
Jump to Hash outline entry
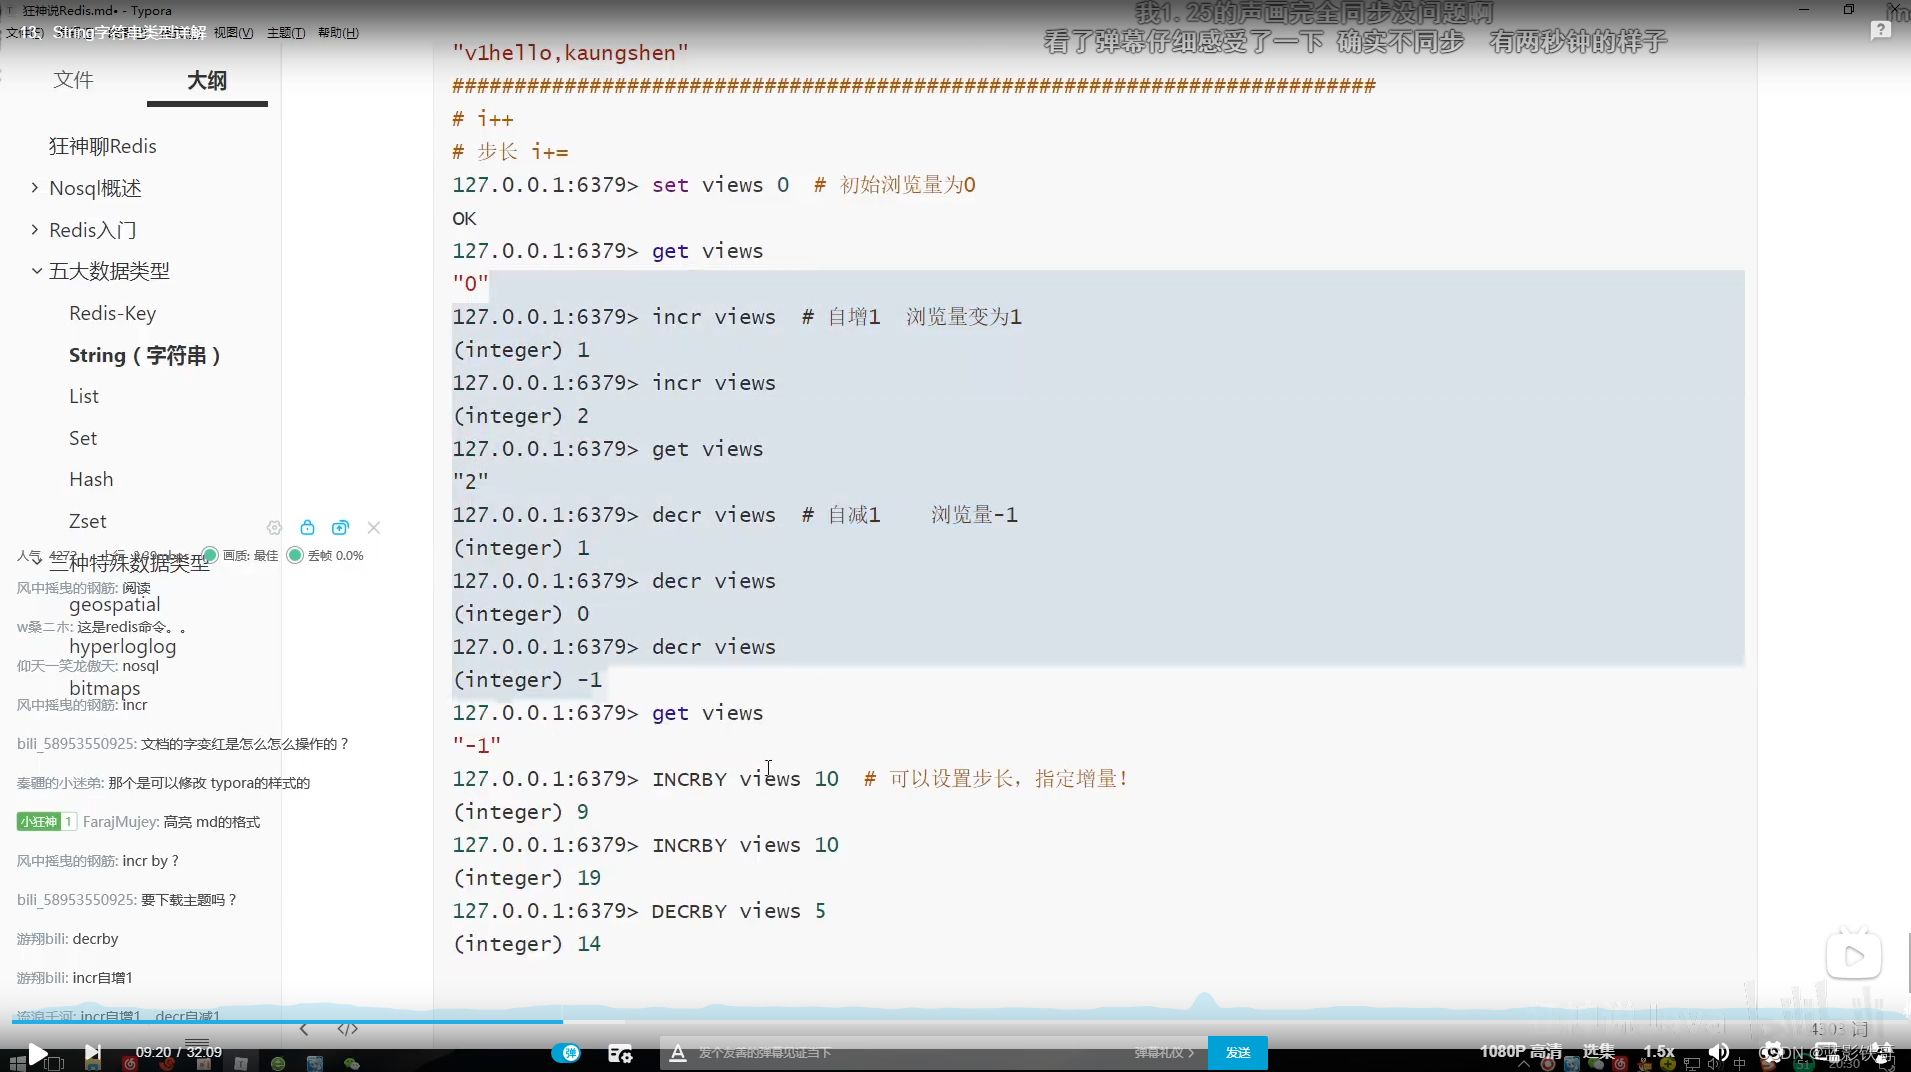click(91, 479)
